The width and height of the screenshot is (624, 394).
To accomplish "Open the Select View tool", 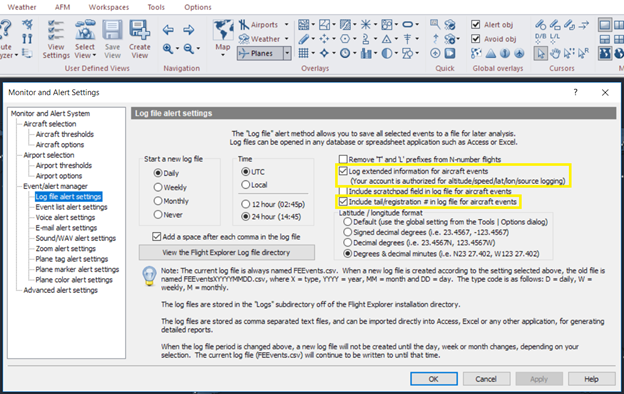I will click(x=85, y=39).
